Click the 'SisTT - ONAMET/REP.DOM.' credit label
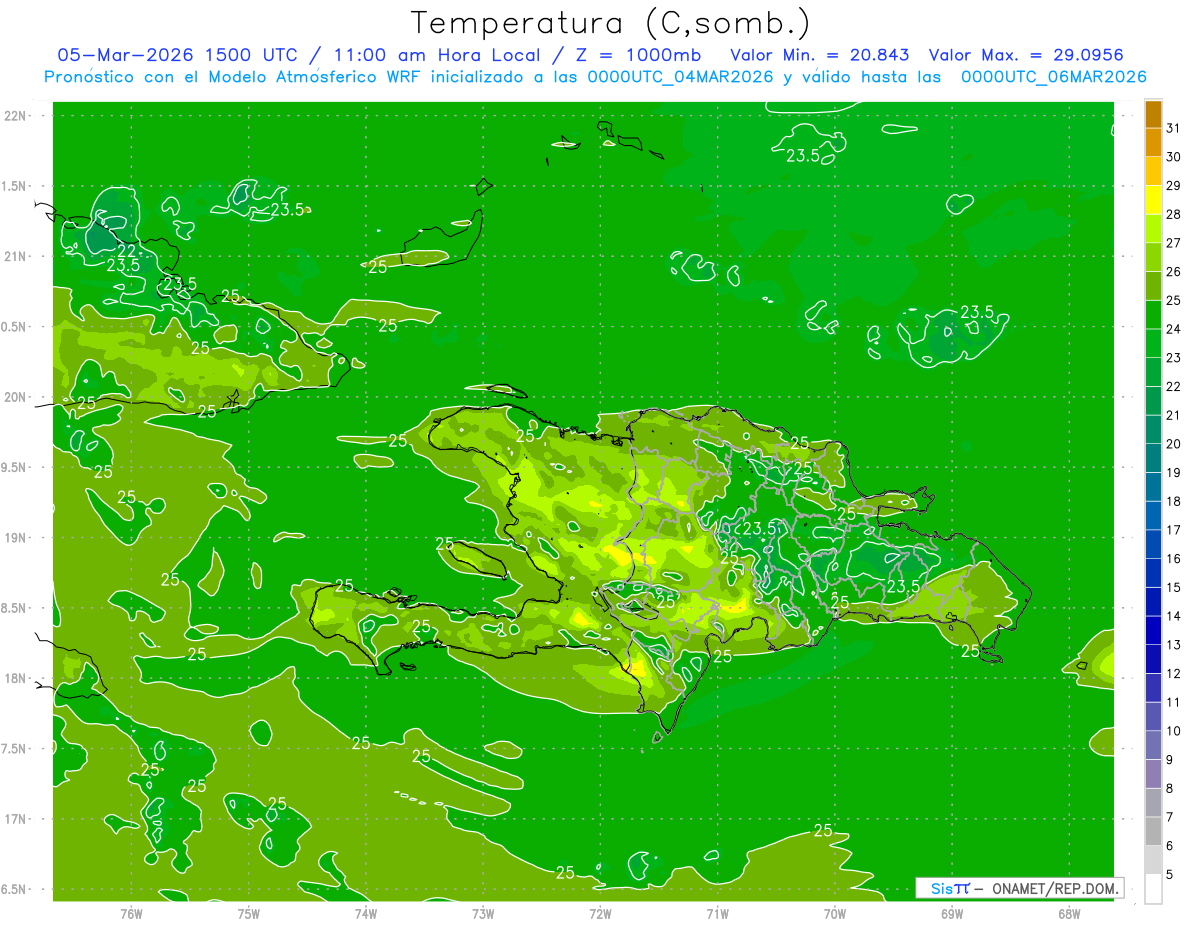1200x927 pixels. coord(1019,888)
